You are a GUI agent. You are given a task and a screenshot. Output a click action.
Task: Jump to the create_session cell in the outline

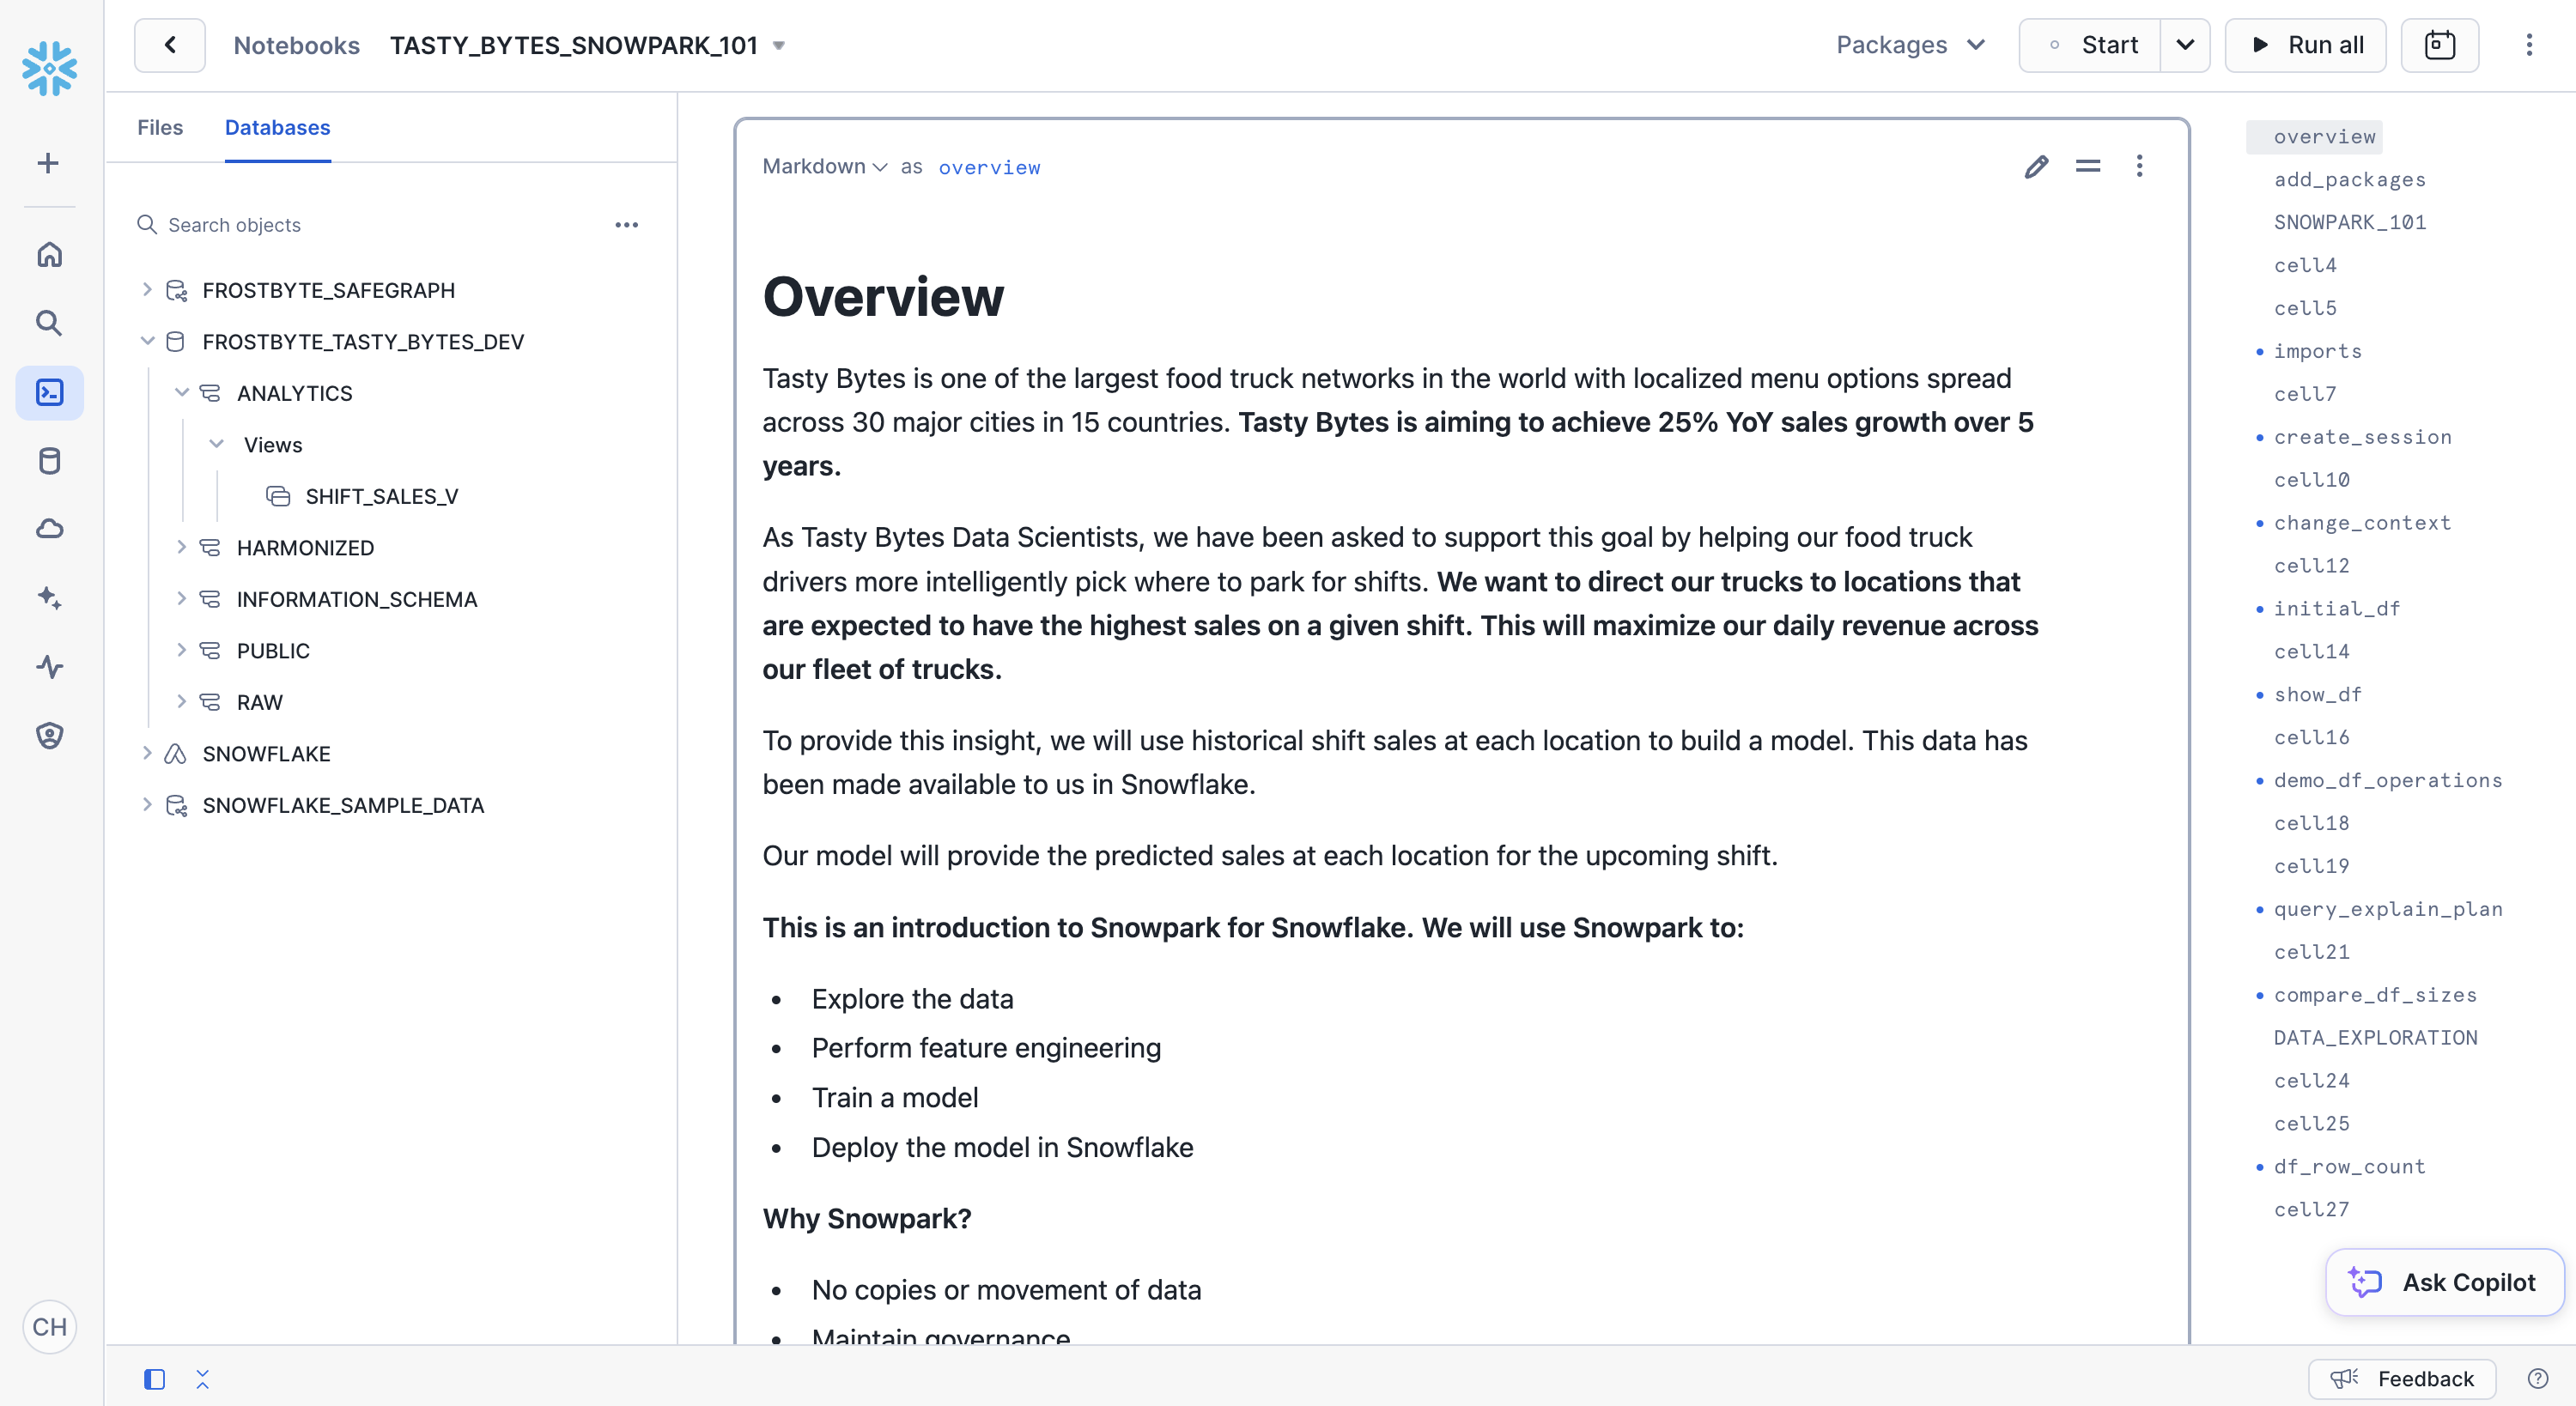2362,437
